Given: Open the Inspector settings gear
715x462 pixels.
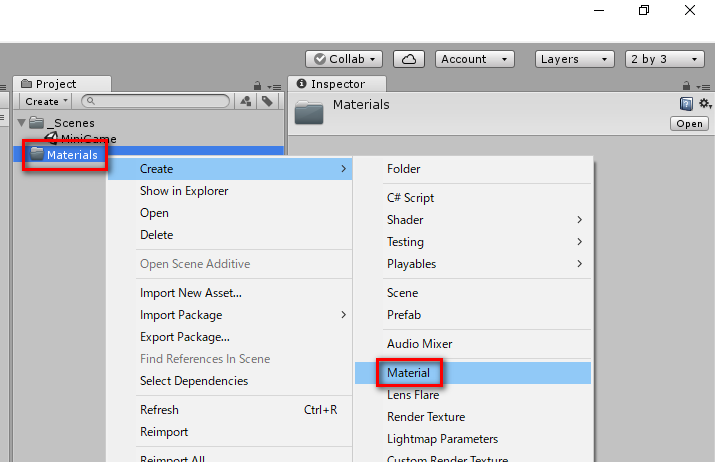Looking at the screenshot, I should tap(705, 104).
